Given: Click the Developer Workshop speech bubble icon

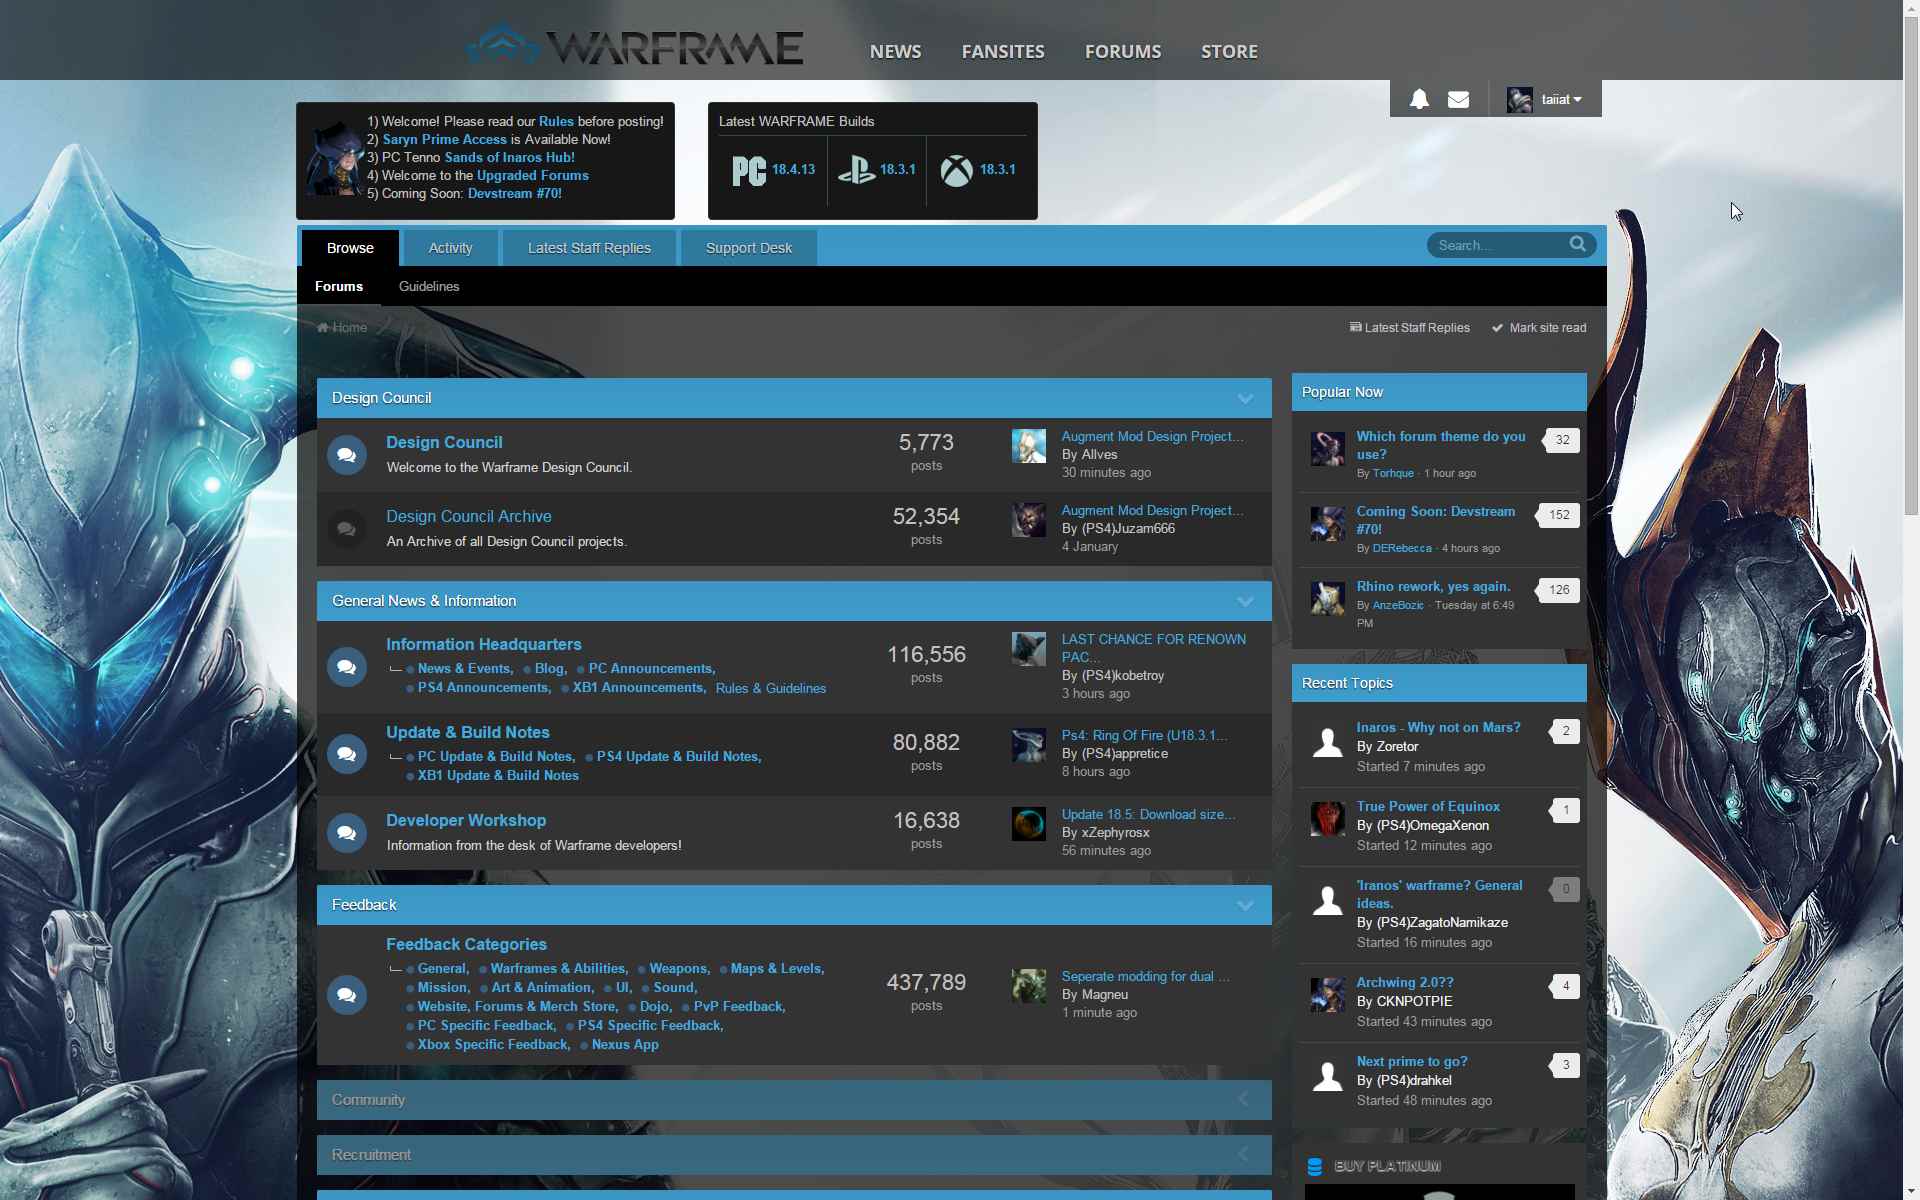Looking at the screenshot, I should pos(346,832).
